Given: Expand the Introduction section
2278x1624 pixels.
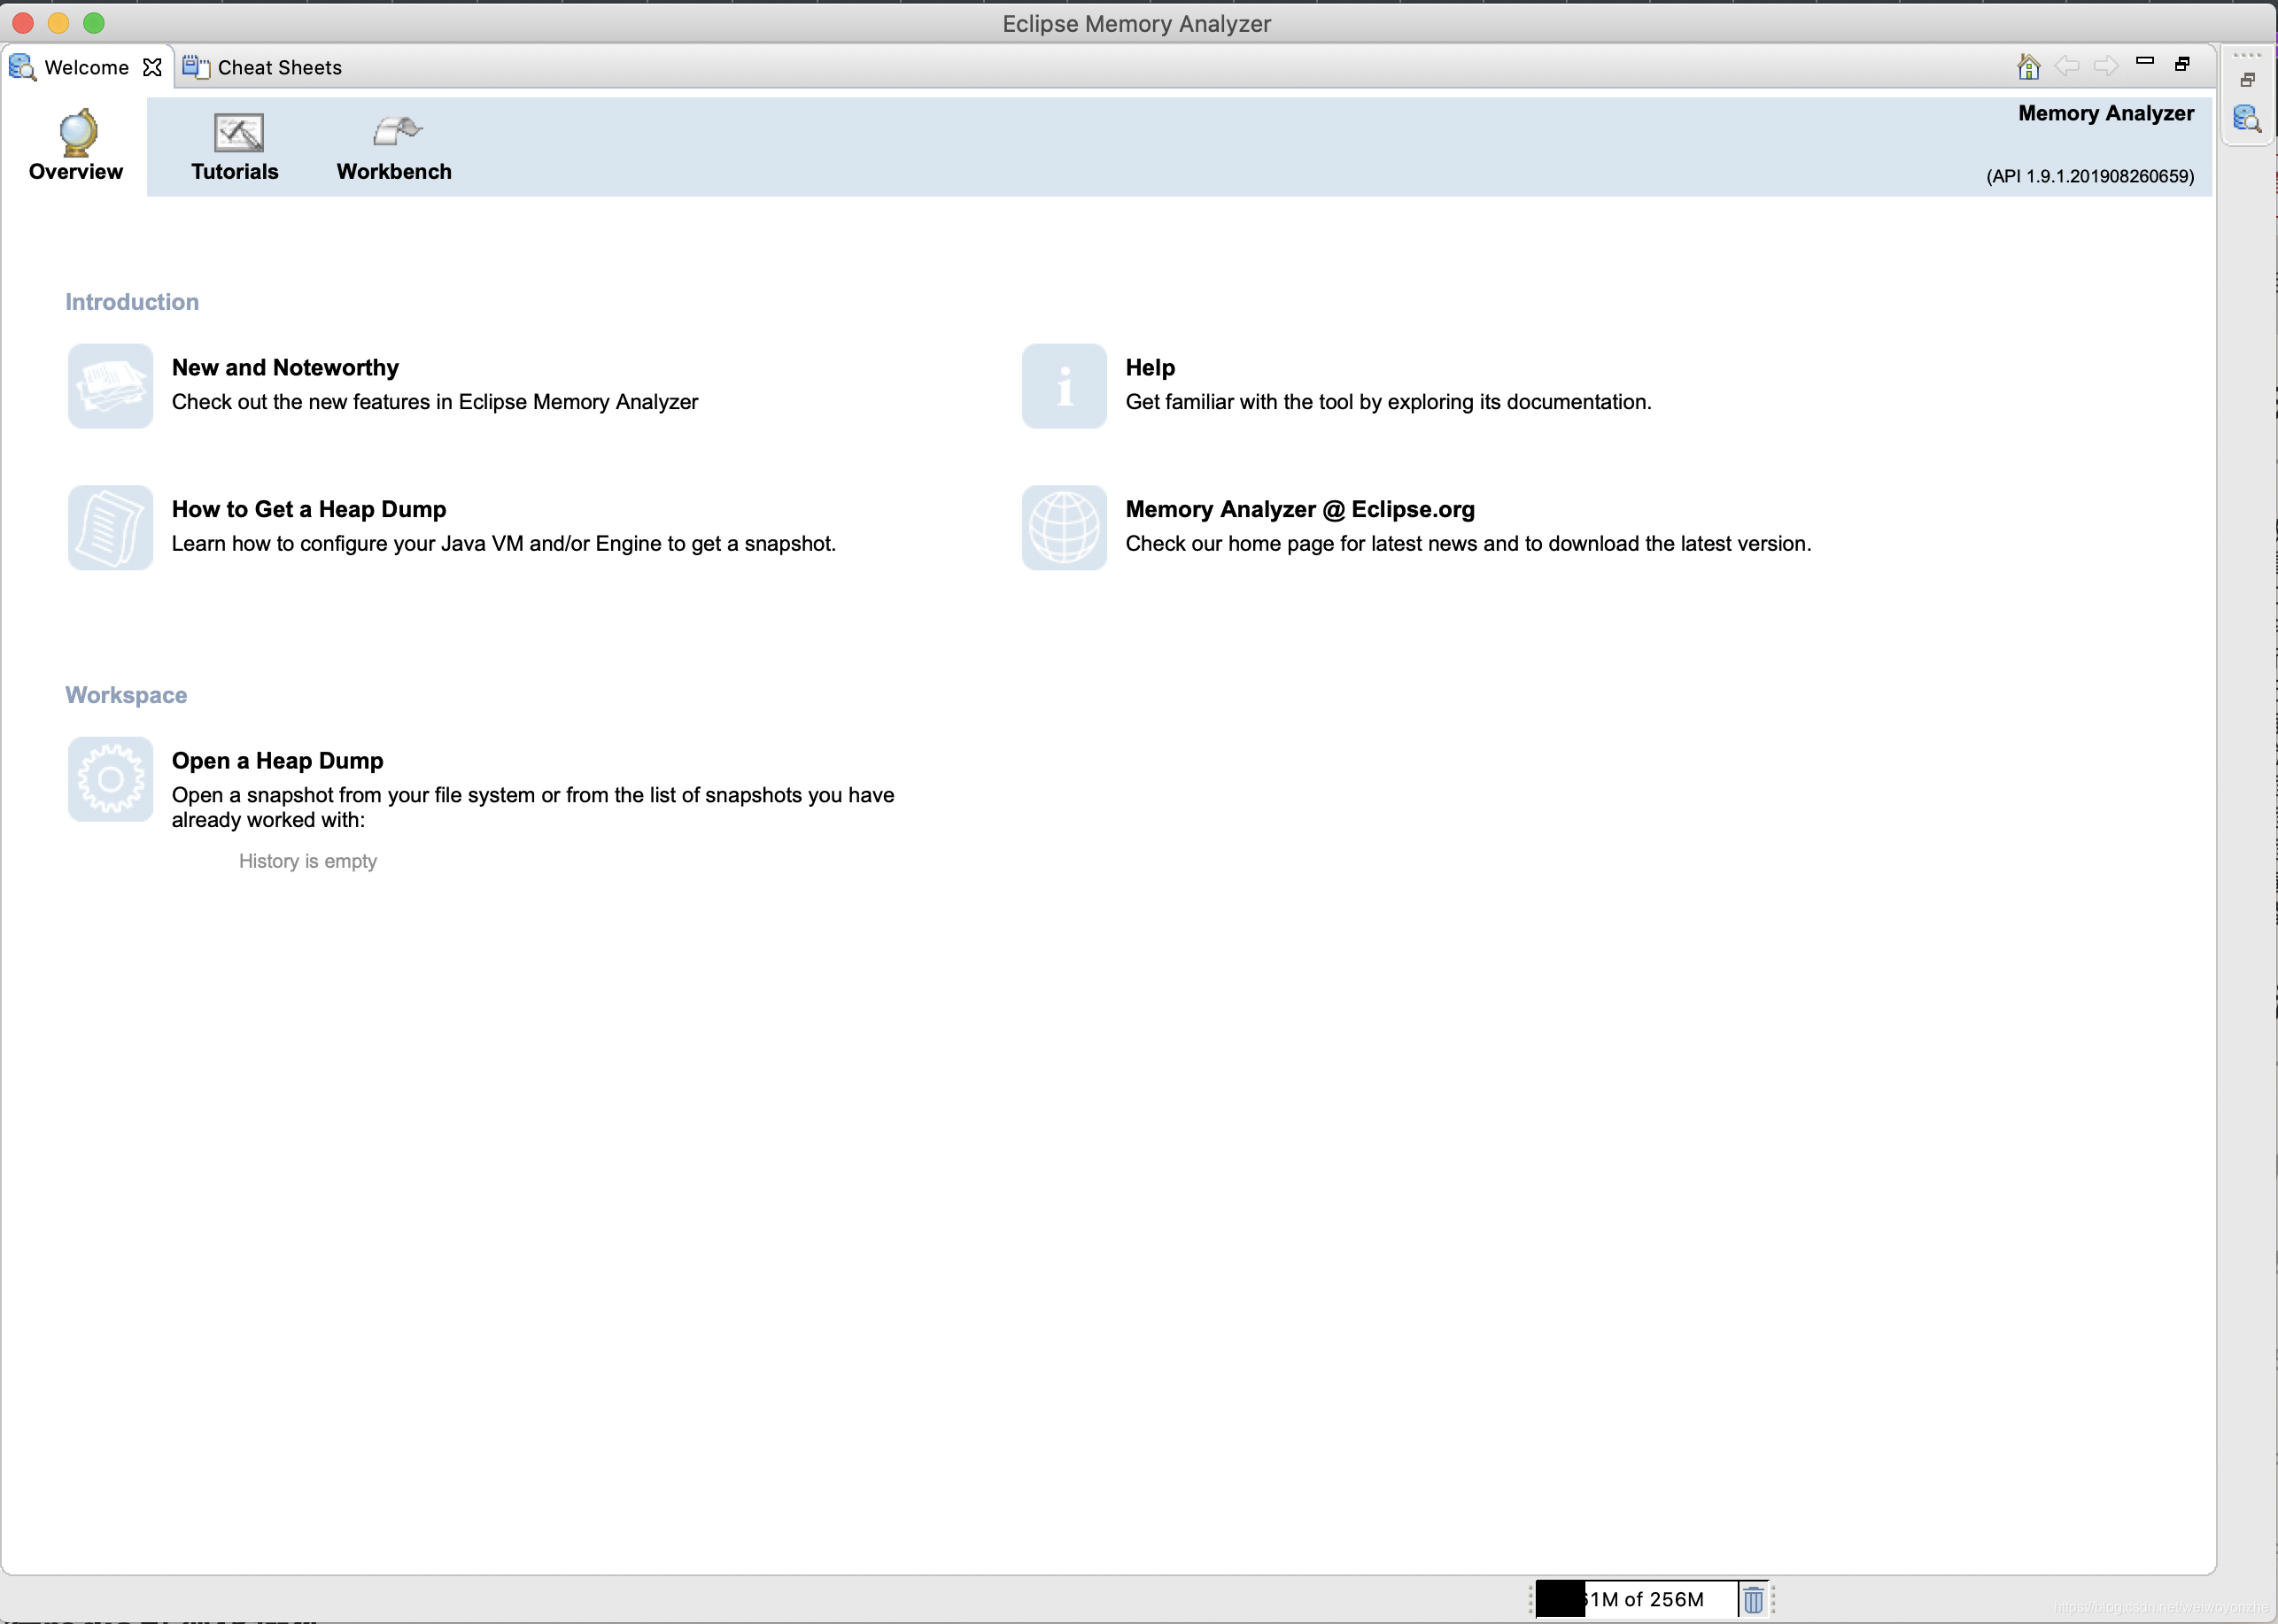Looking at the screenshot, I should pyautogui.click(x=130, y=302).
